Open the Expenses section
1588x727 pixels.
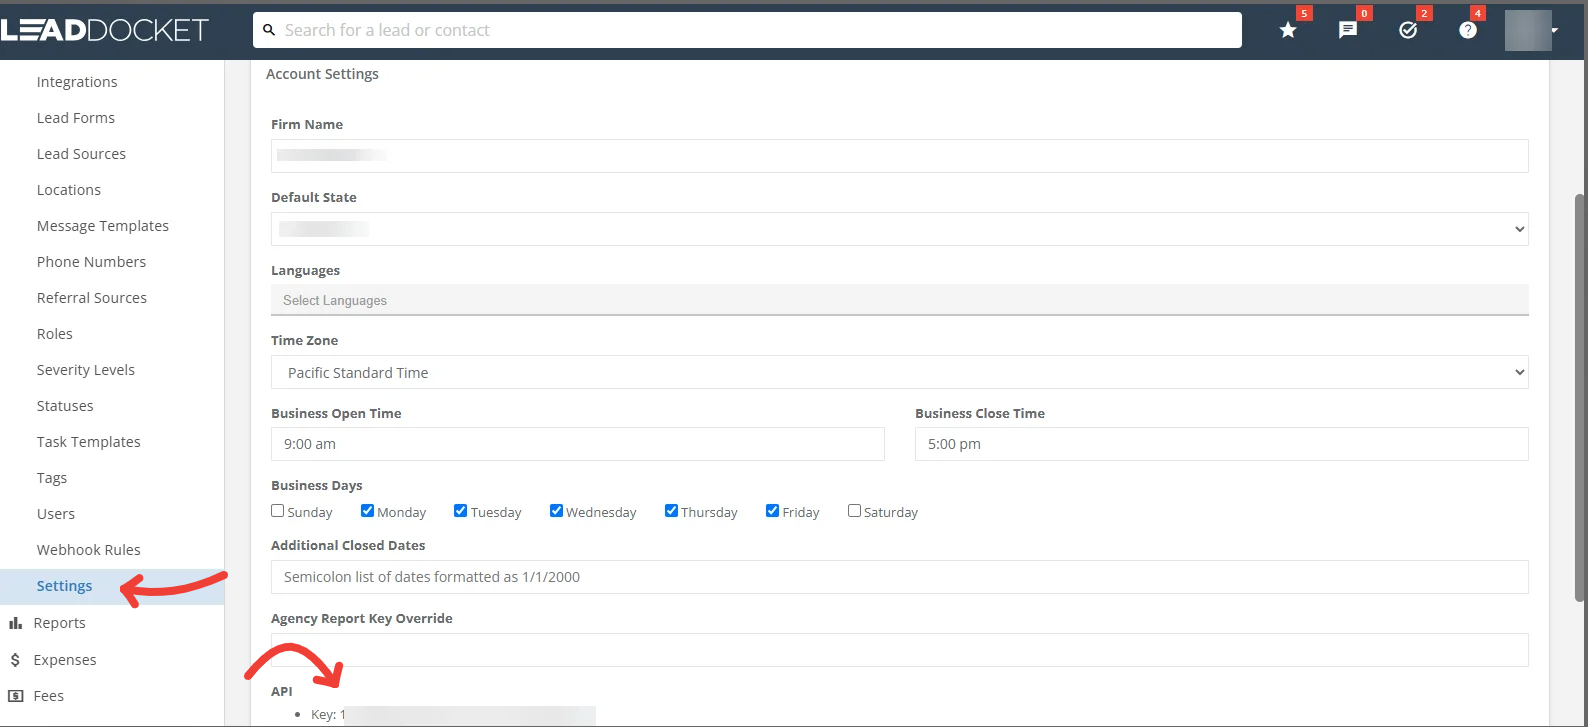[65, 660]
